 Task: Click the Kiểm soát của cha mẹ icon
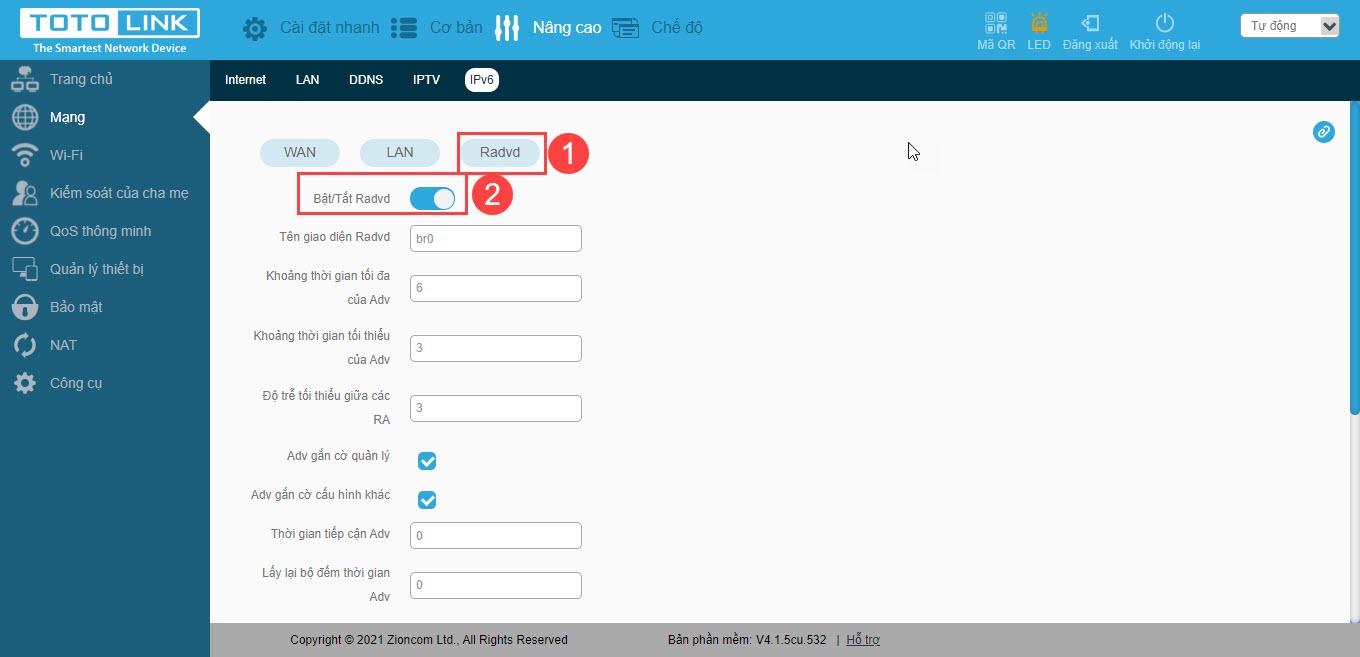tap(25, 193)
